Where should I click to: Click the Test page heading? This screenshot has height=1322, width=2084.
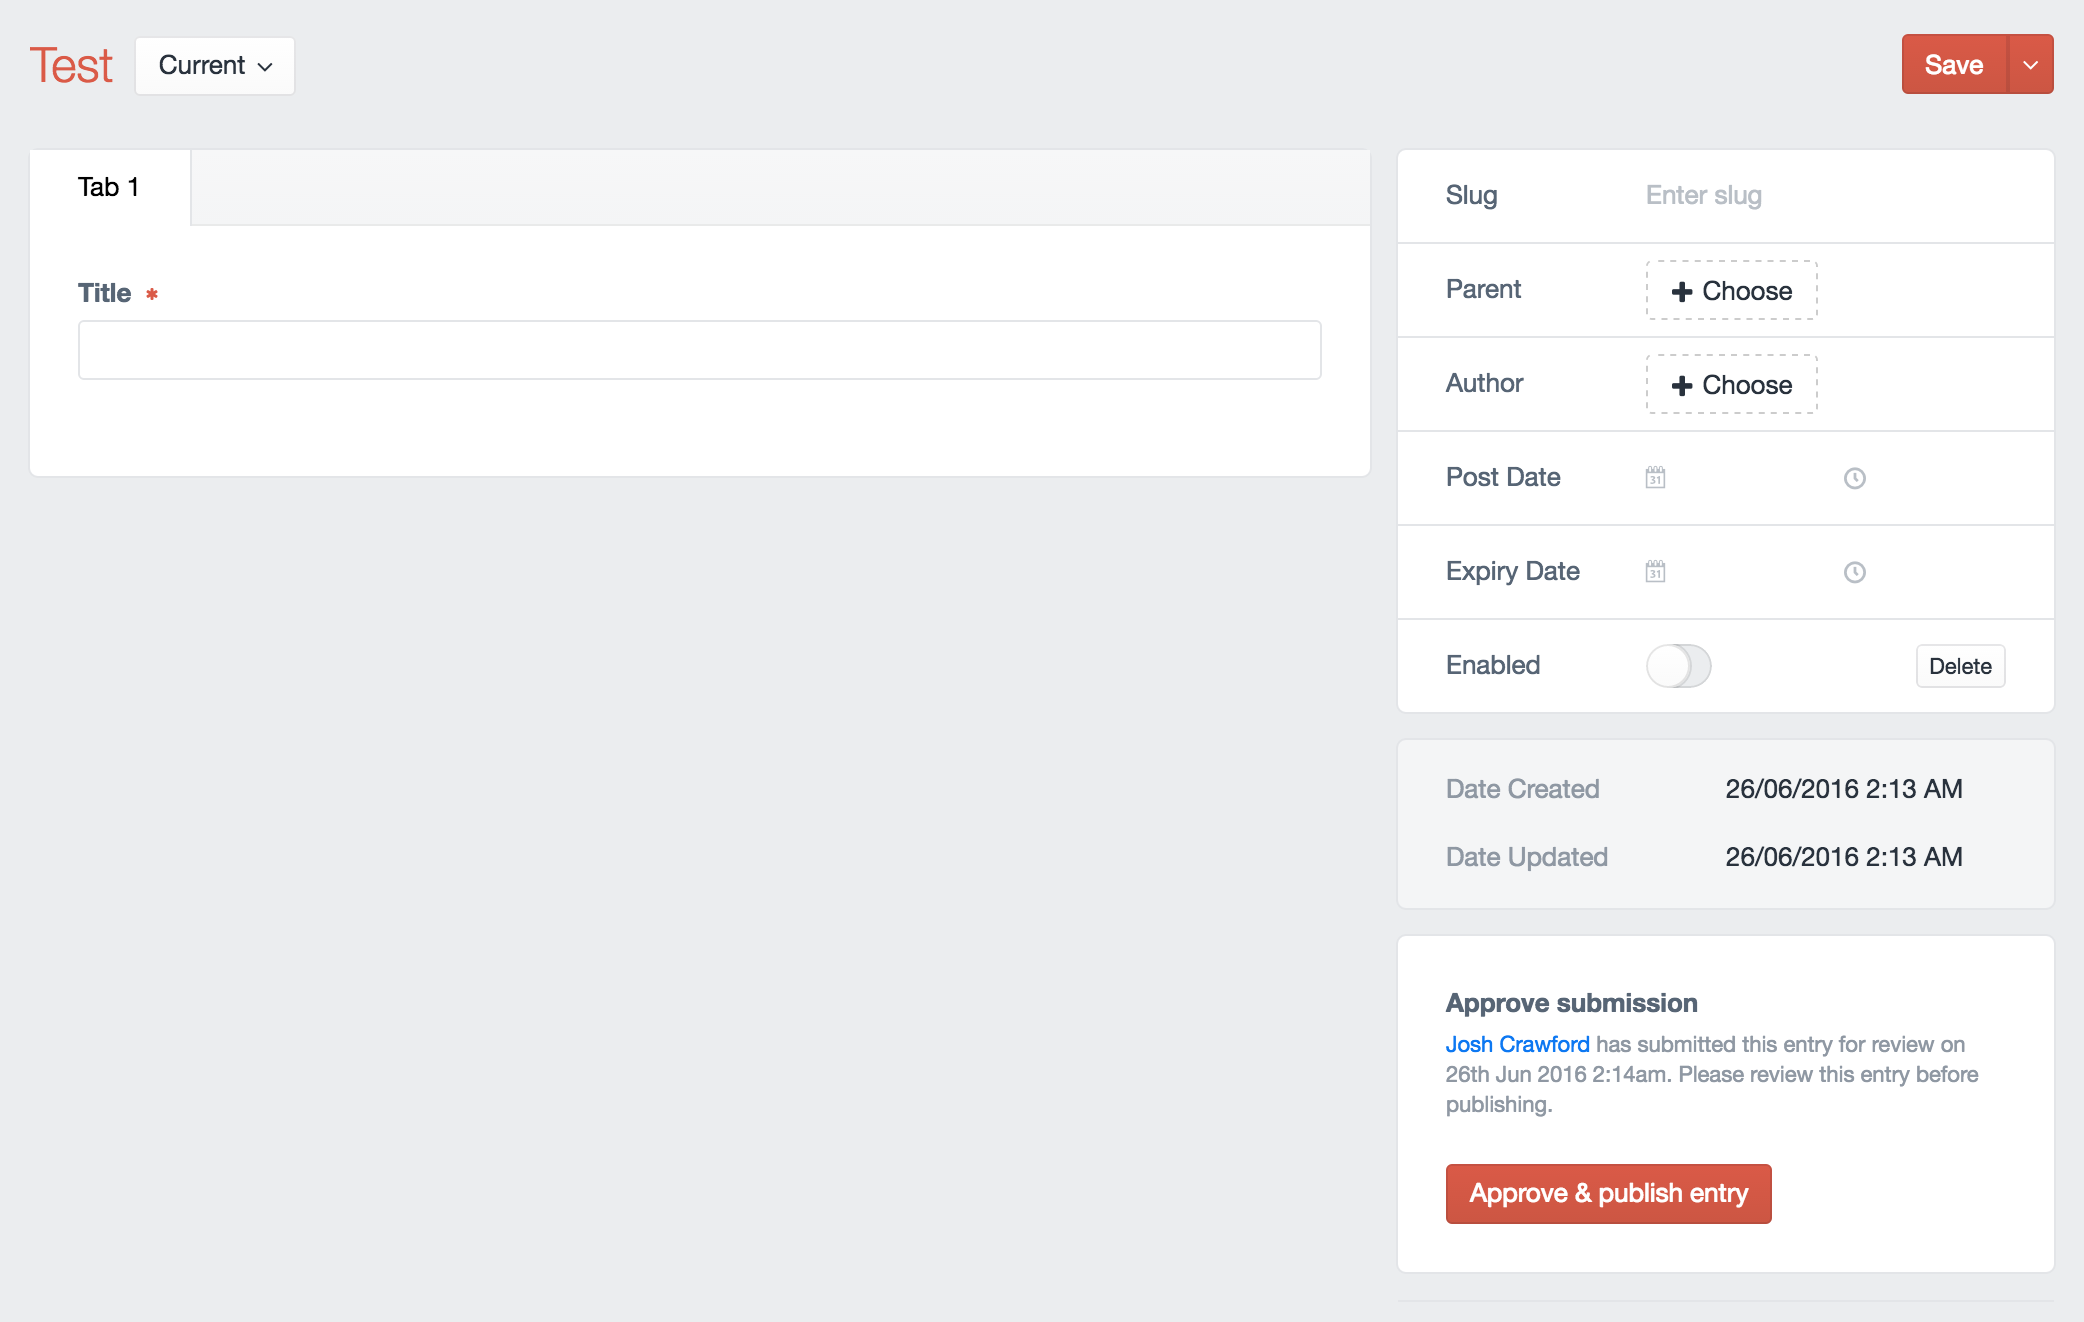point(71,66)
